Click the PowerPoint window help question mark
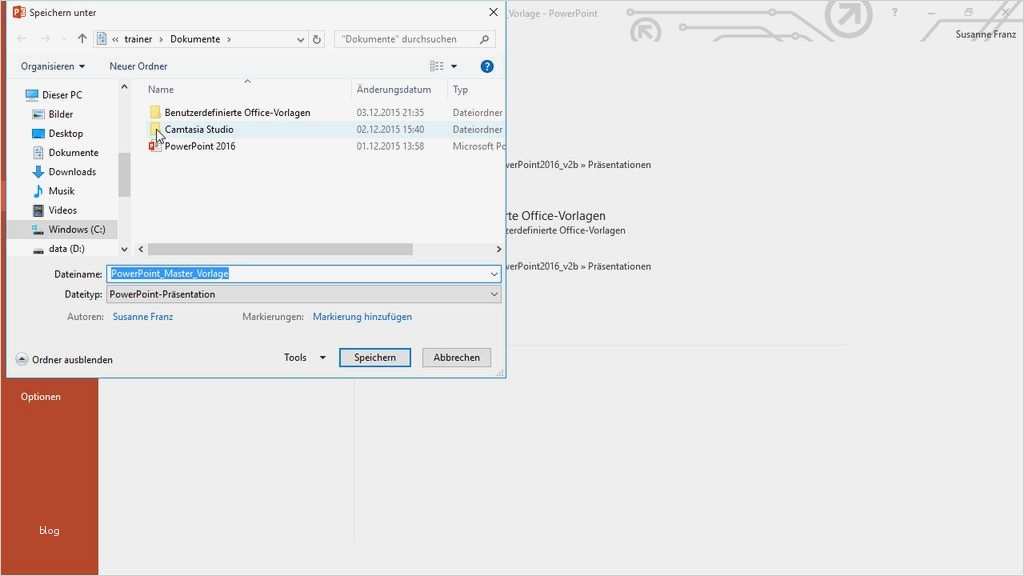 895,12
